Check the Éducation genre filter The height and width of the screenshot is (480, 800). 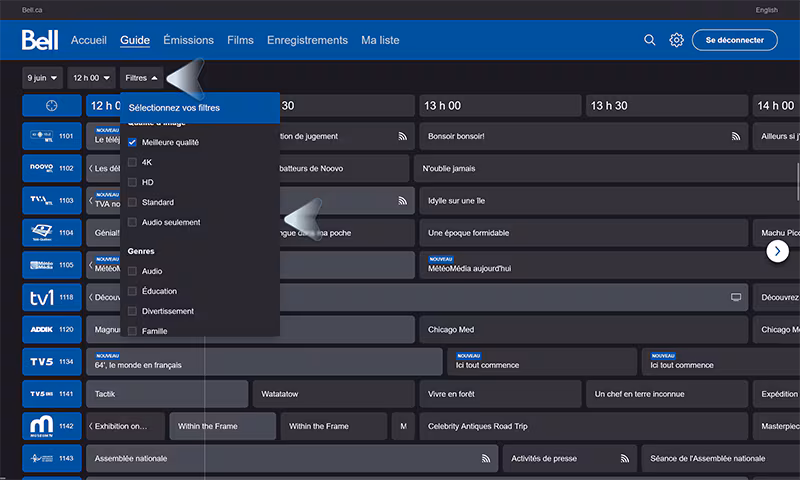132,291
